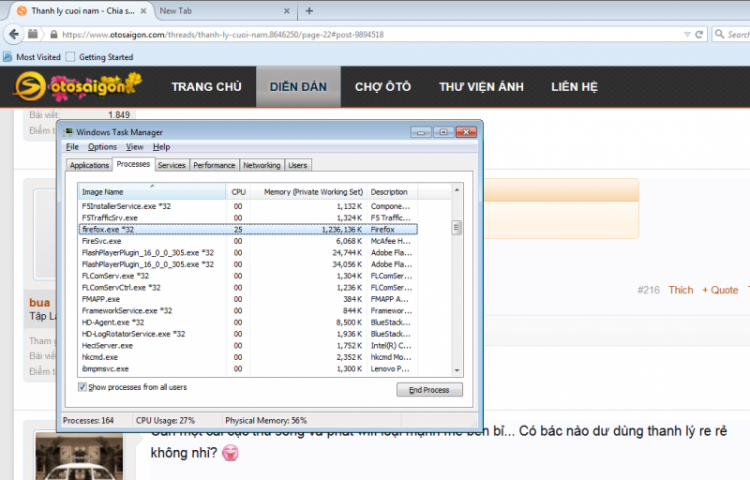The image size is (750, 480).
Task: Sort by Image Name column header
Action: tap(152, 192)
